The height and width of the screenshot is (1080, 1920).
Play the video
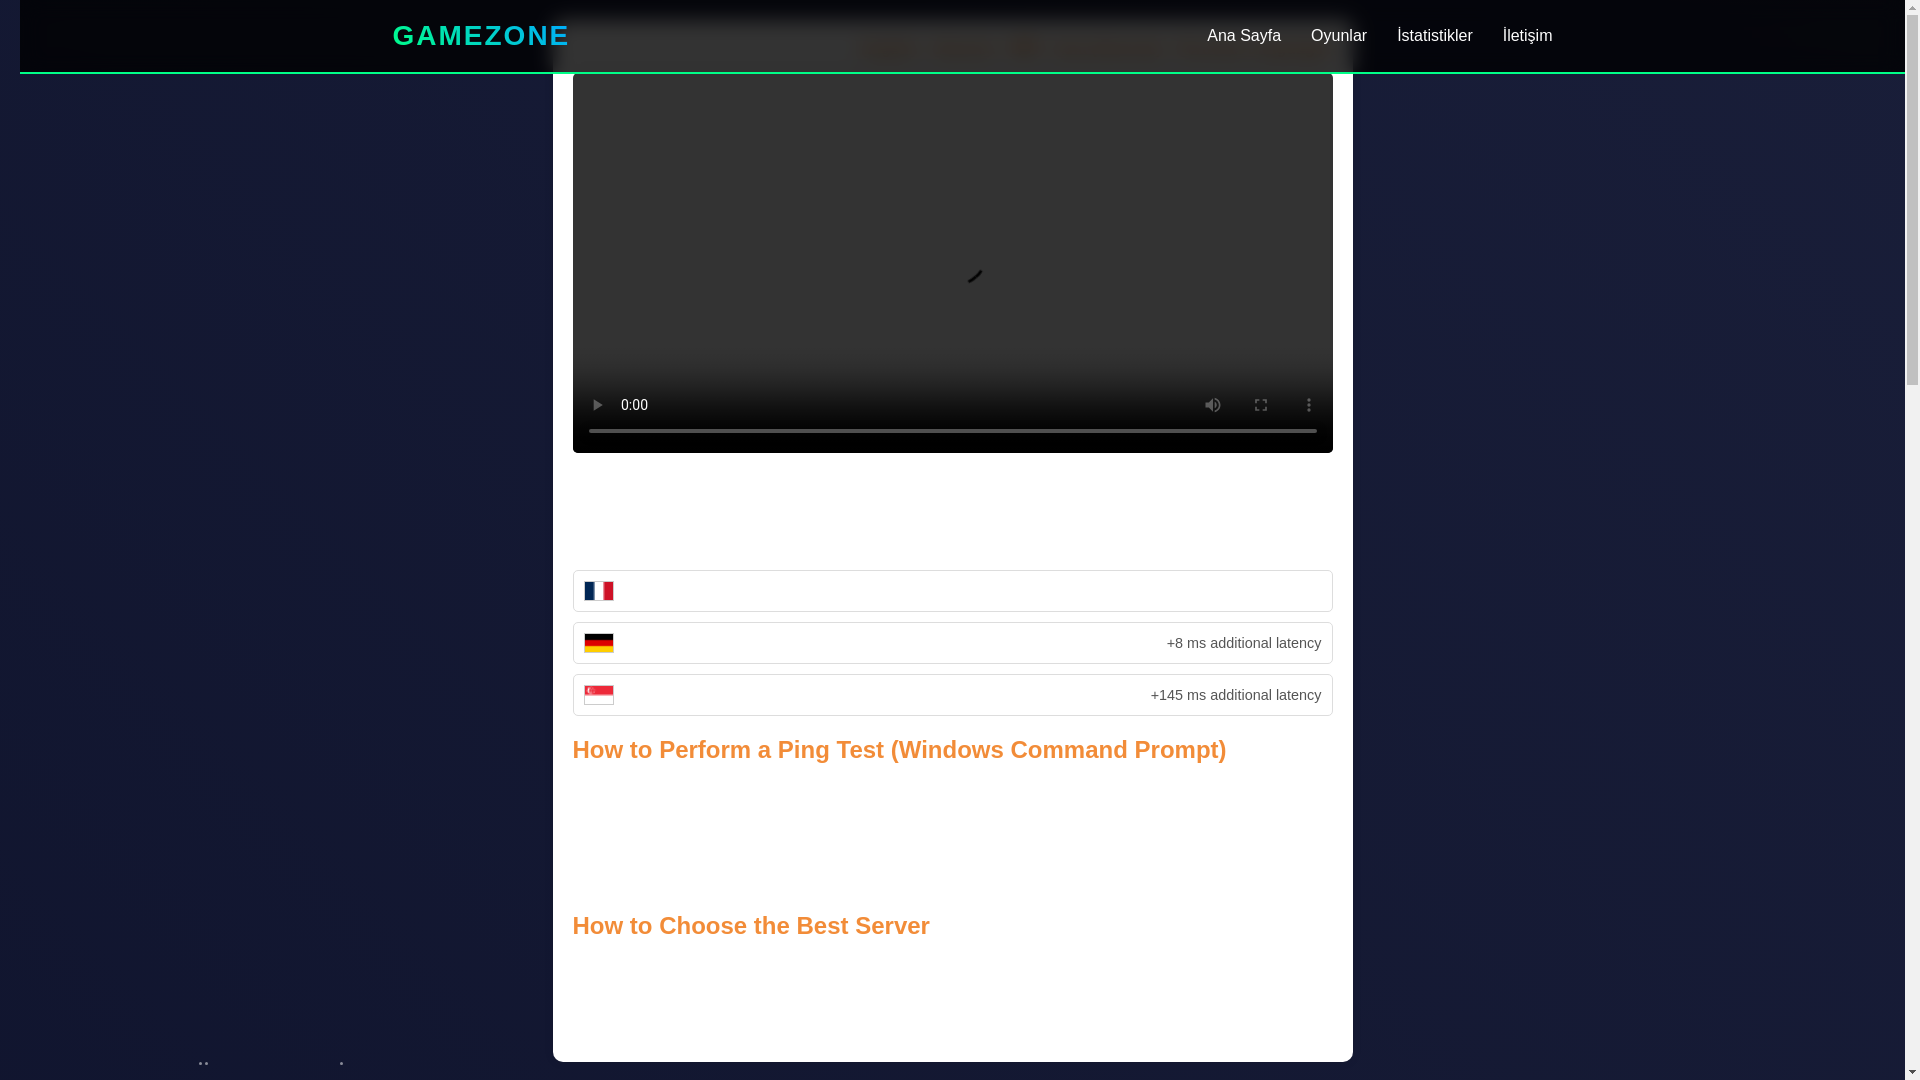(x=597, y=405)
